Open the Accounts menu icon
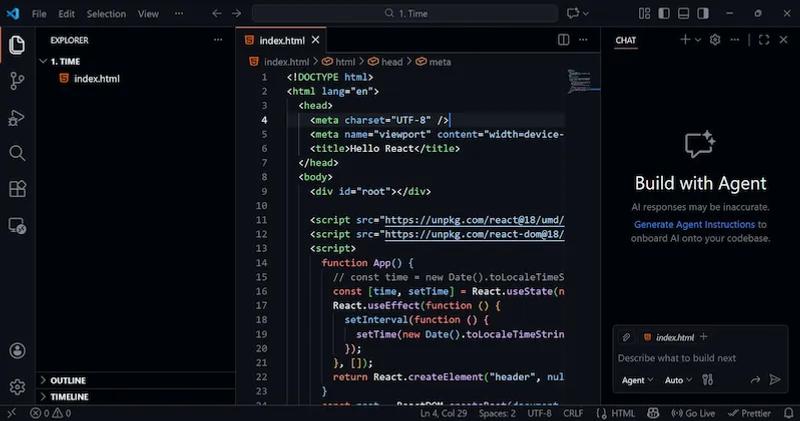Screen dimensions: 800x421 (x=17, y=351)
